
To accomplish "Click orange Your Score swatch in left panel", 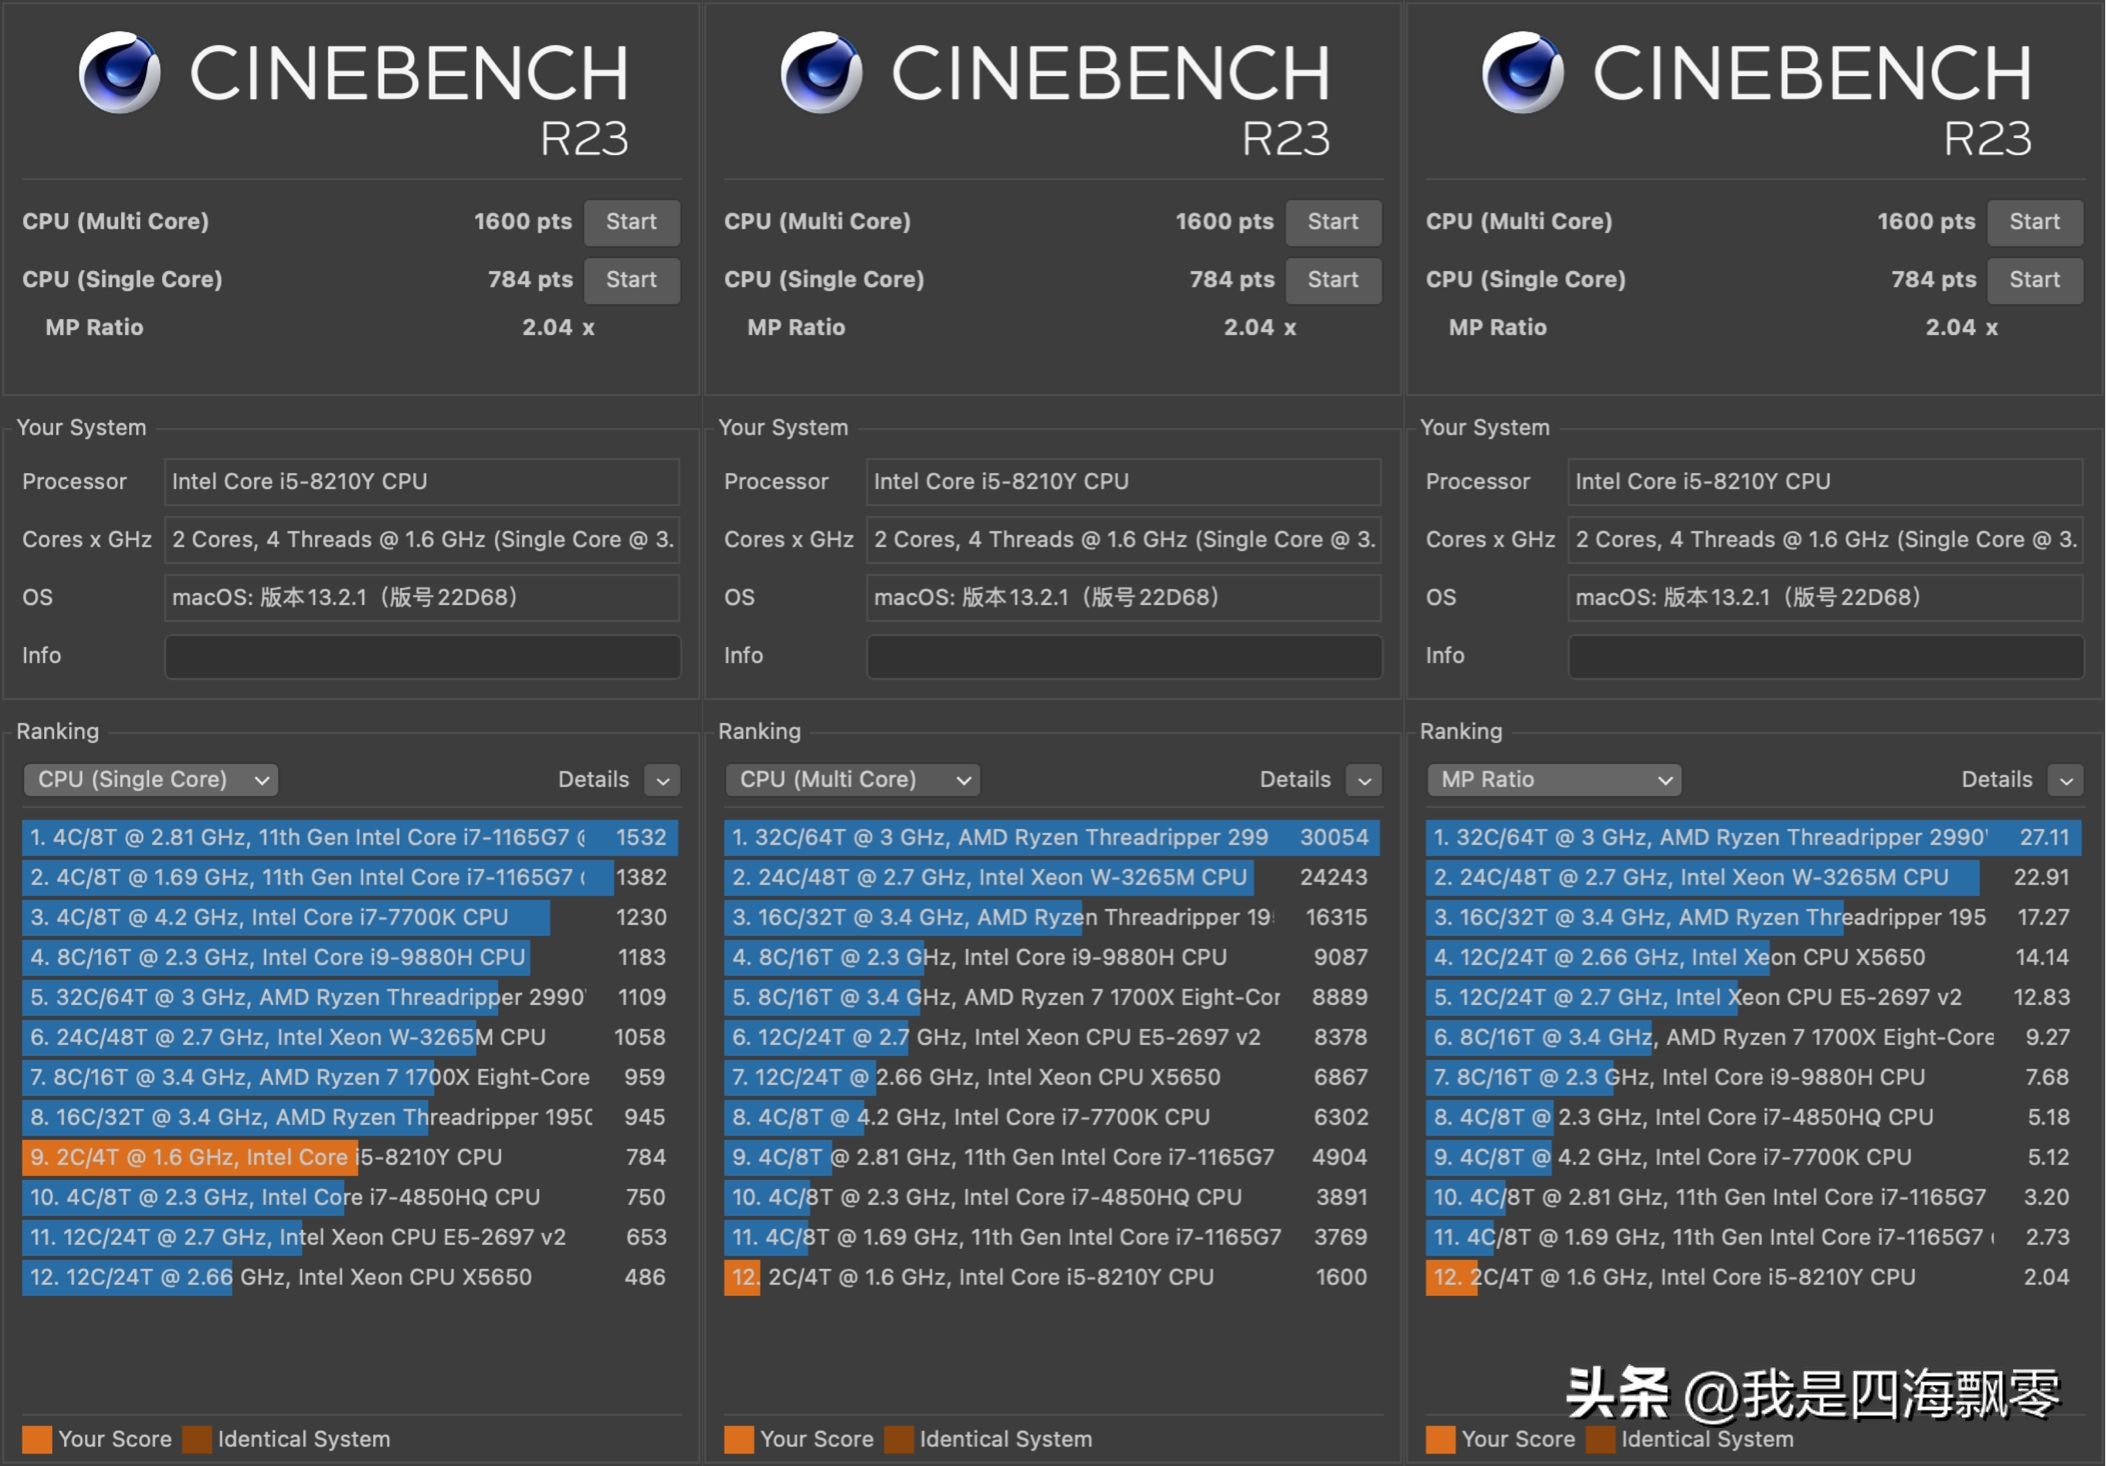I will [x=37, y=1439].
